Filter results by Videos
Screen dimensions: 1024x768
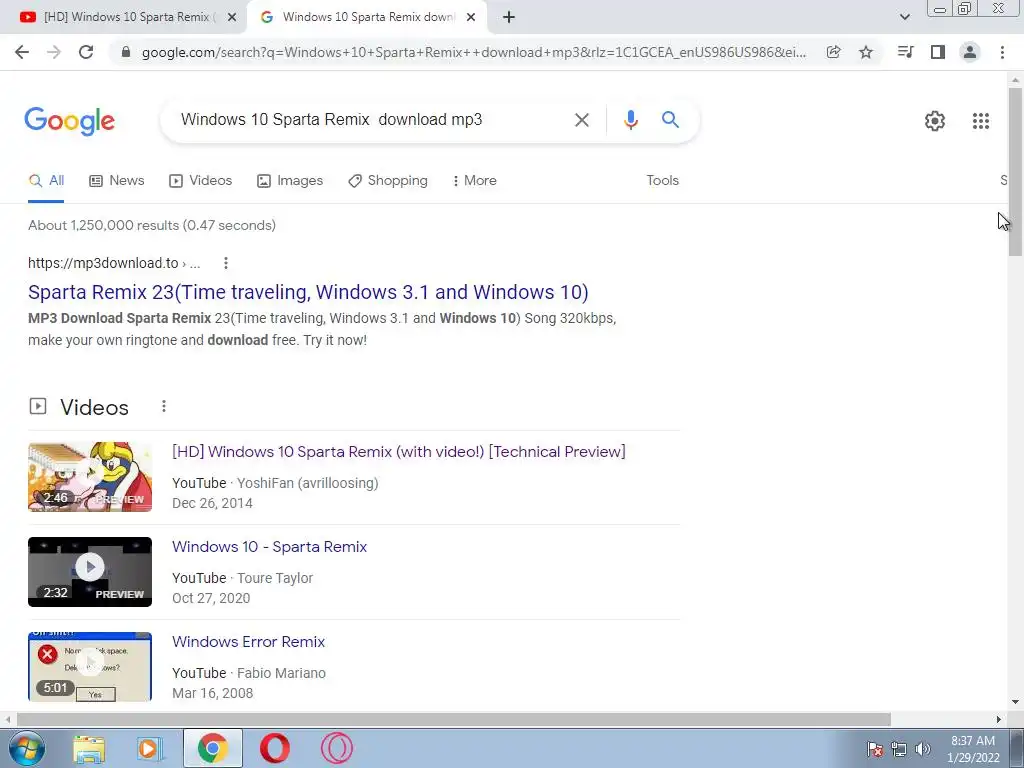200,181
